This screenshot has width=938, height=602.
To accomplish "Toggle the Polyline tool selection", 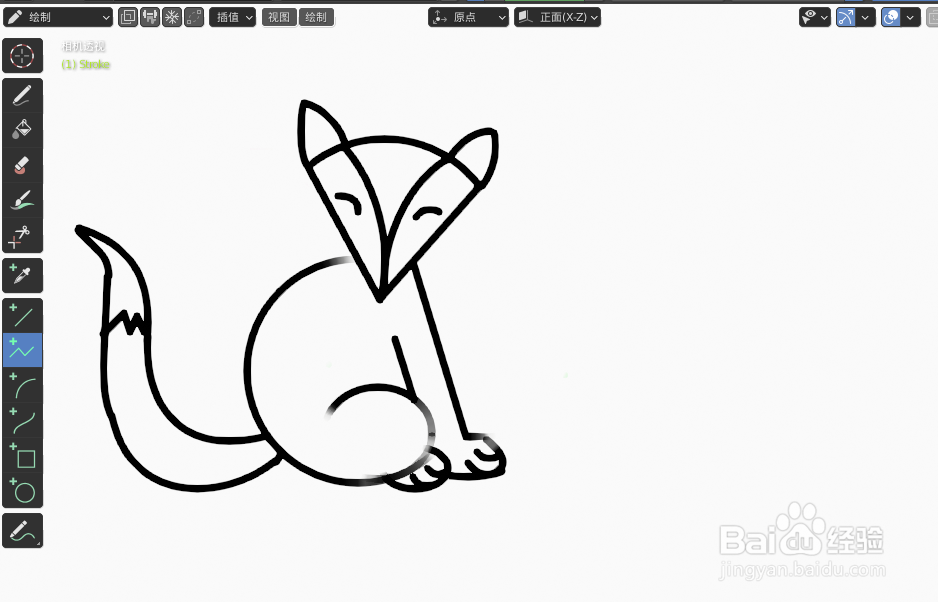I will (22, 351).
